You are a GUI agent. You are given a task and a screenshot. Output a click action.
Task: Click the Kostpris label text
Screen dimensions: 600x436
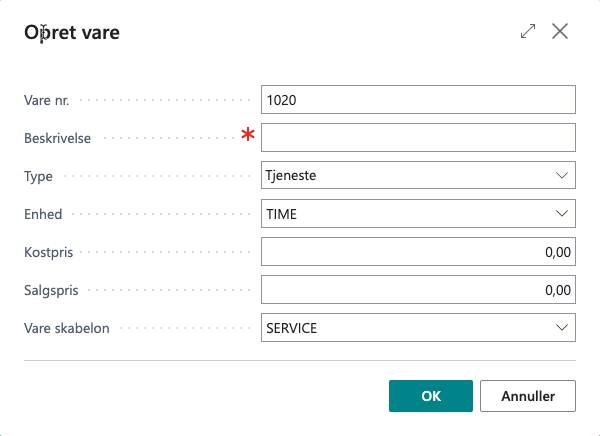(x=49, y=252)
